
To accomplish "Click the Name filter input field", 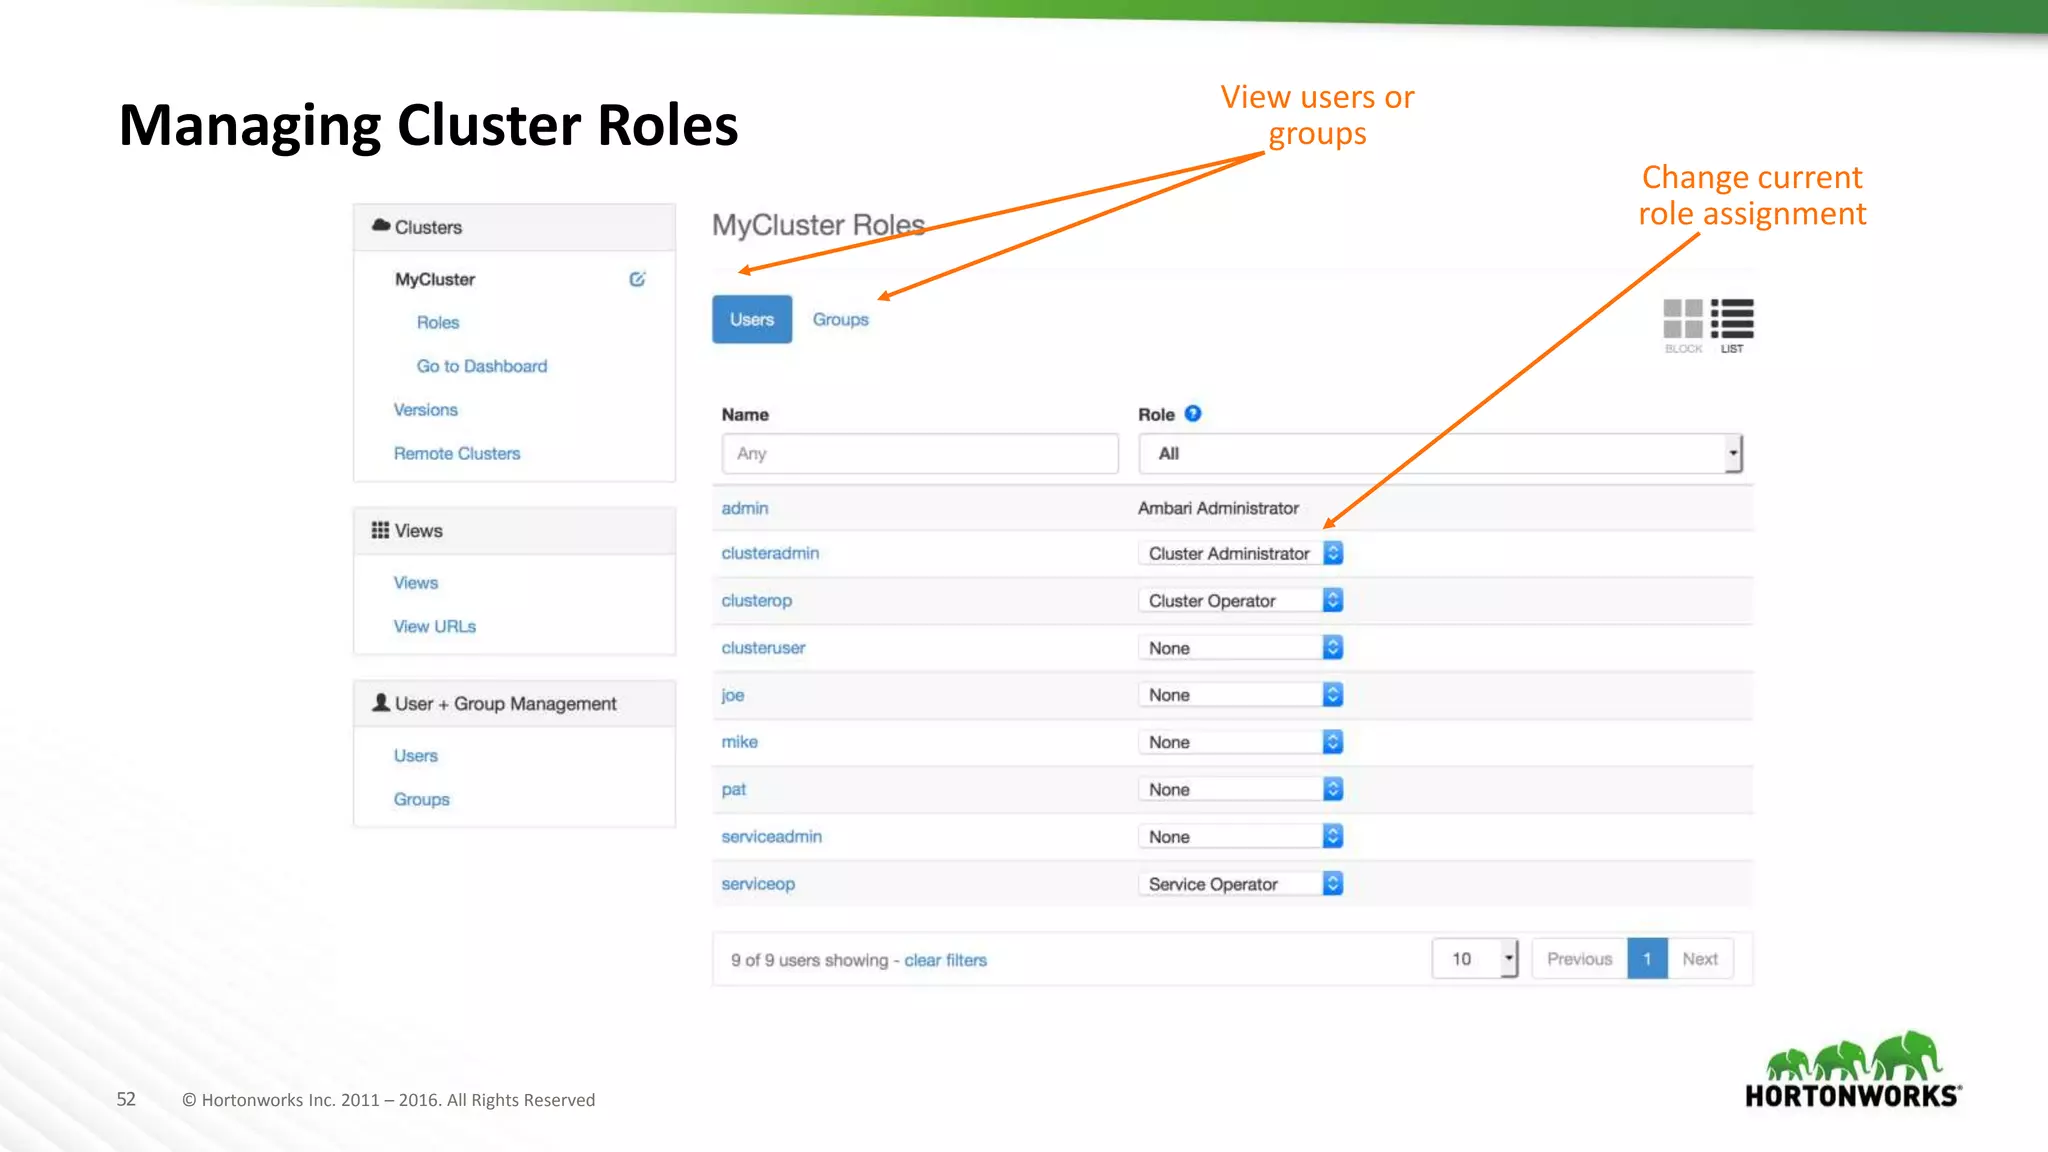I will (x=920, y=453).
